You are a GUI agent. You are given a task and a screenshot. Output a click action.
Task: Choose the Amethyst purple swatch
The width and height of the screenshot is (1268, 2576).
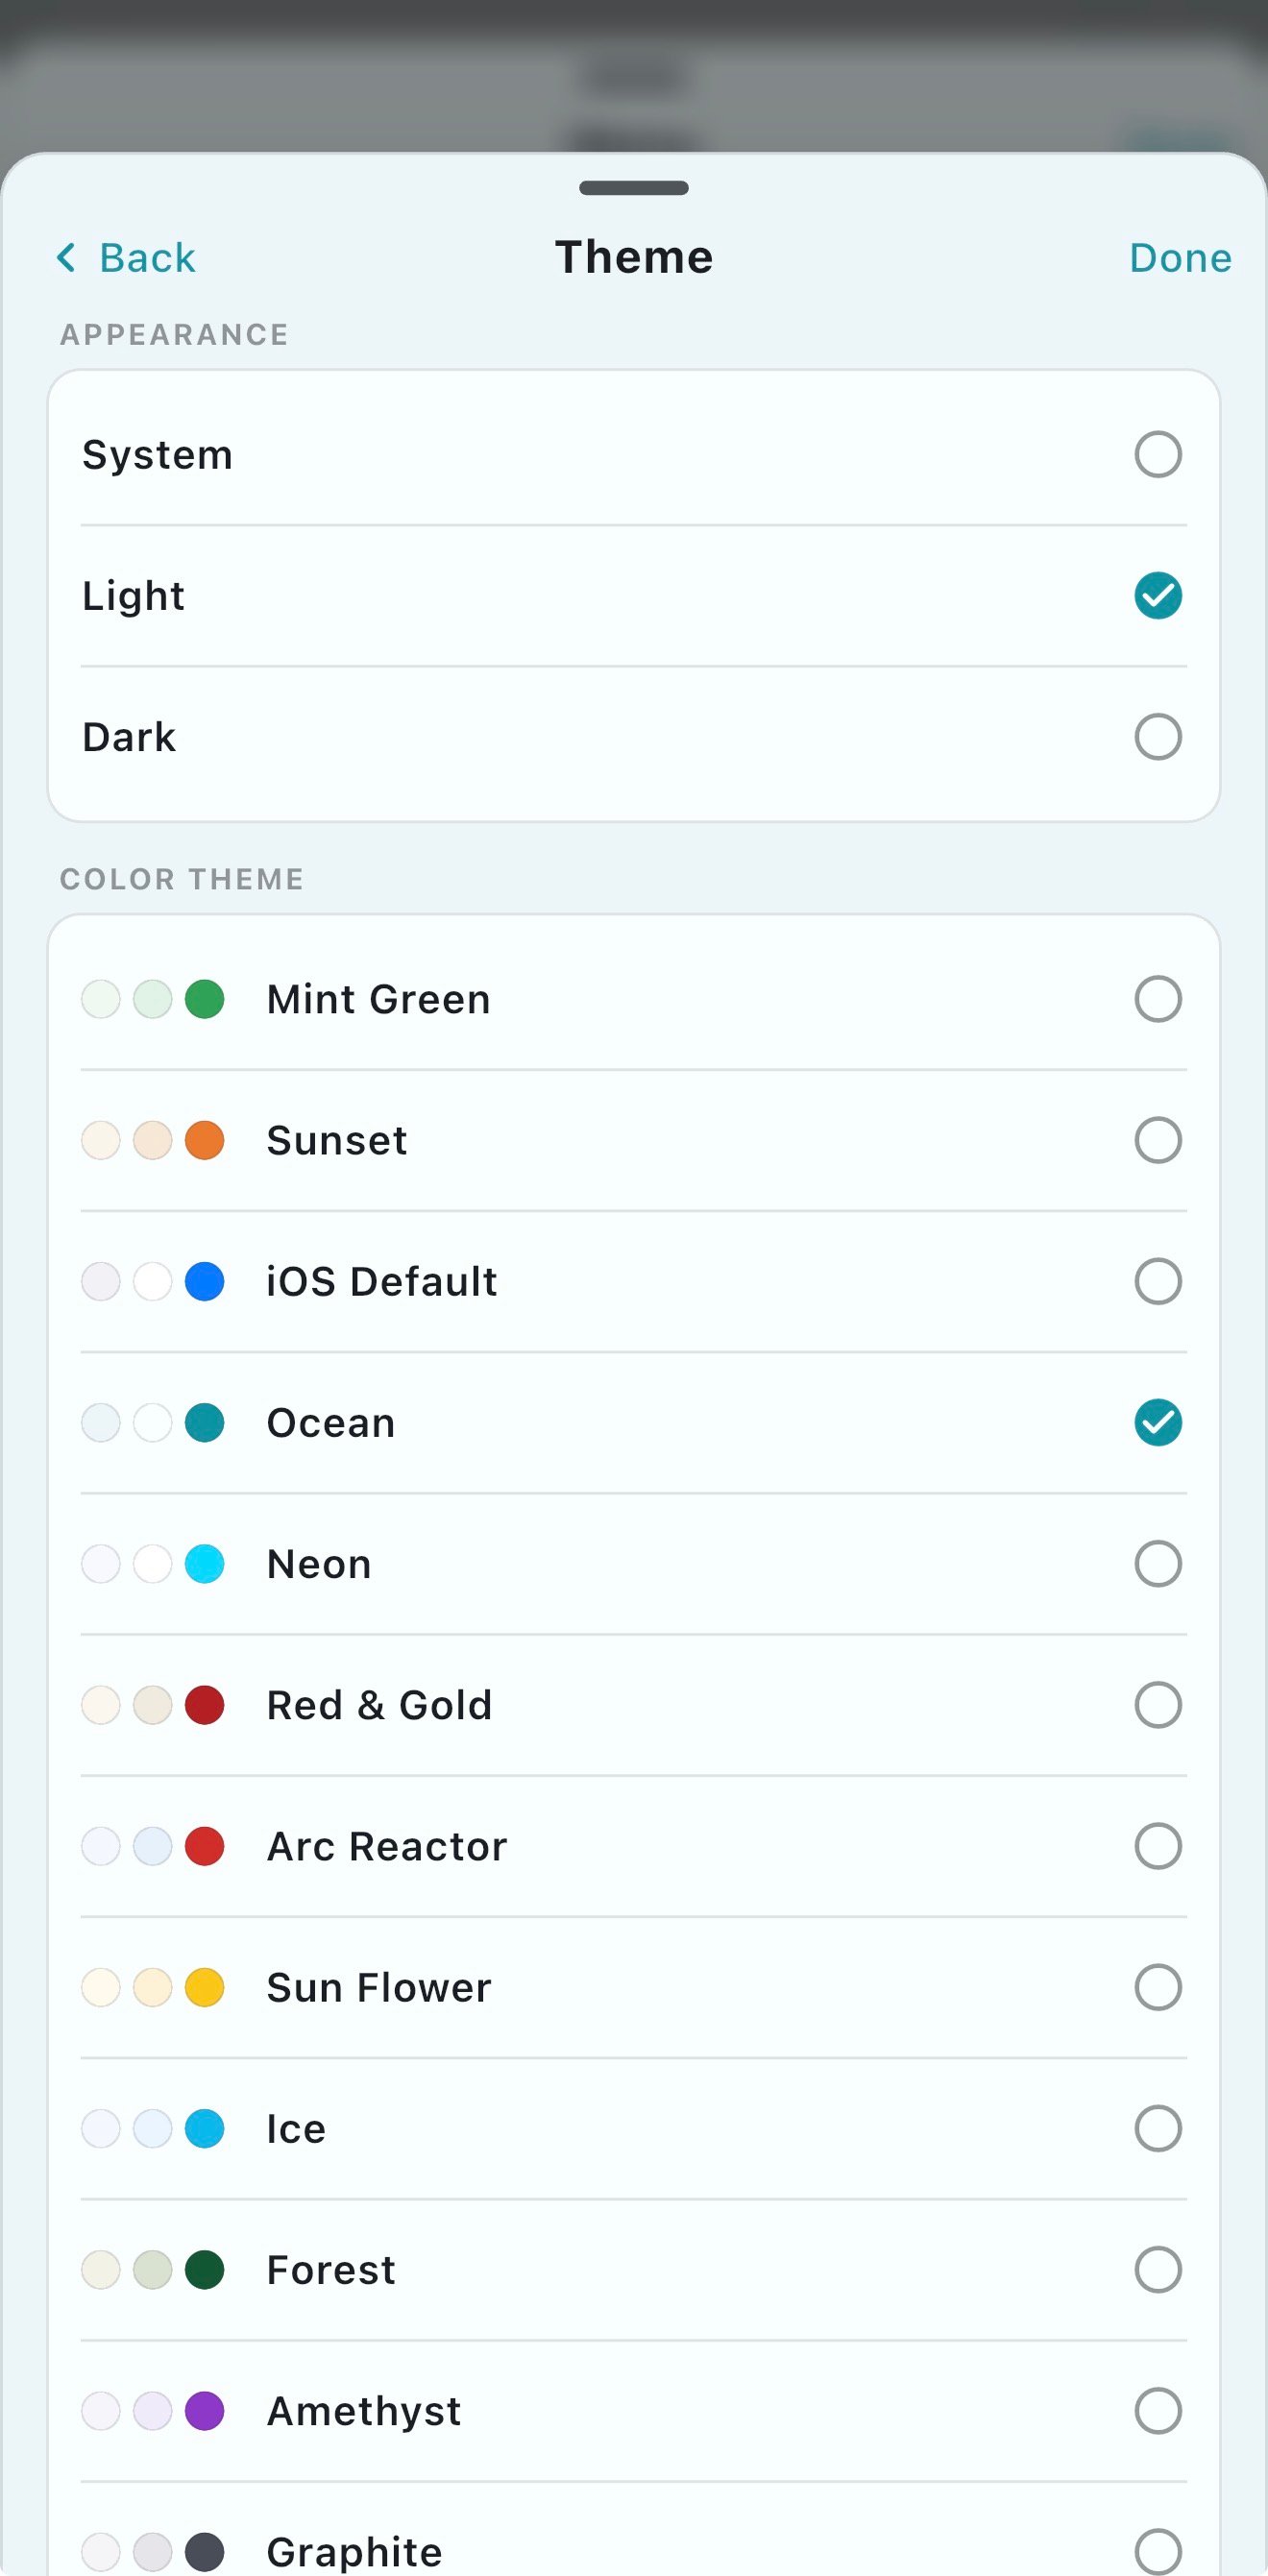point(205,2411)
